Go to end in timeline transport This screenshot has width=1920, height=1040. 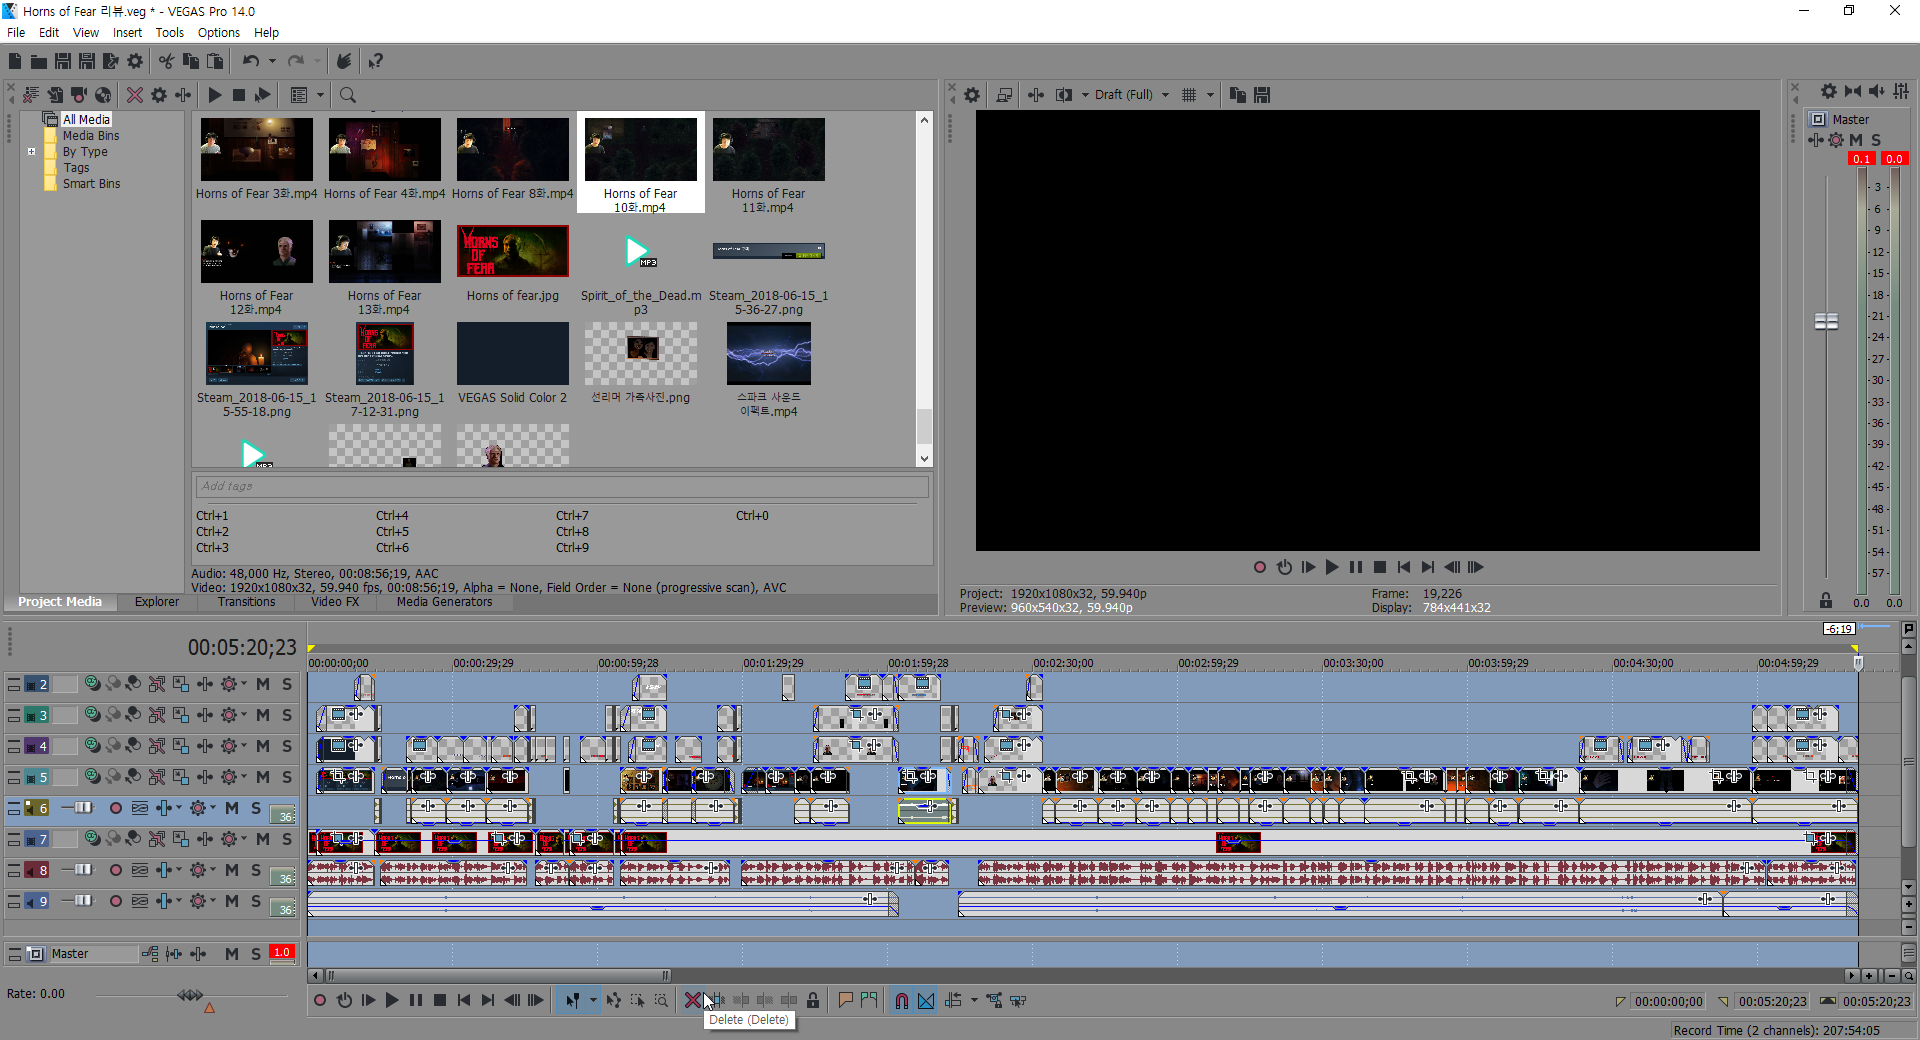tap(488, 1000)
